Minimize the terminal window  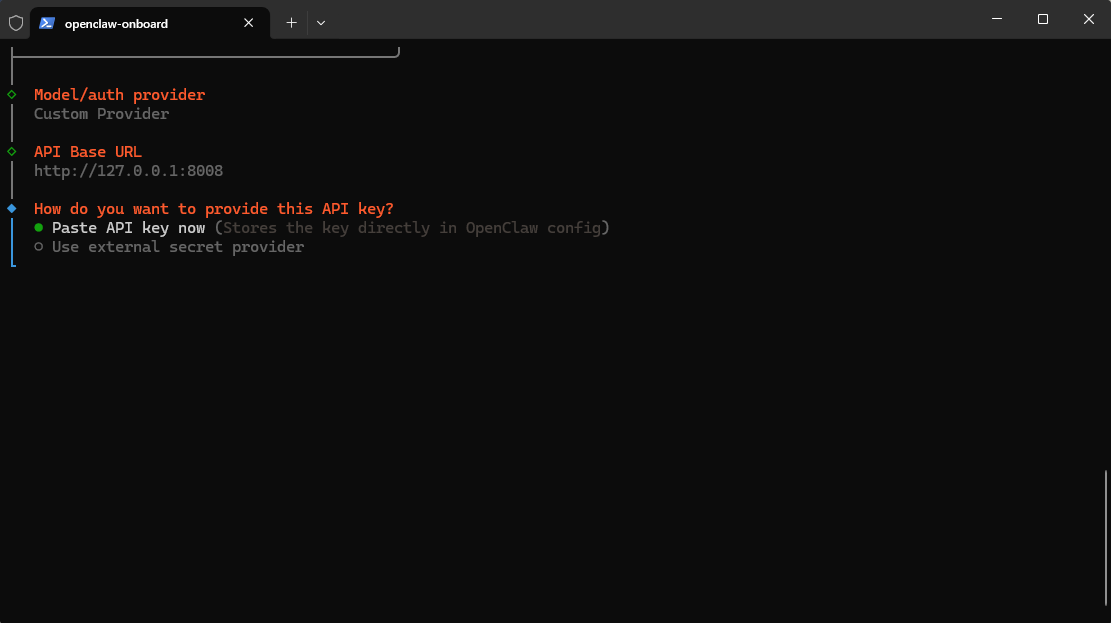pos(997,19)
